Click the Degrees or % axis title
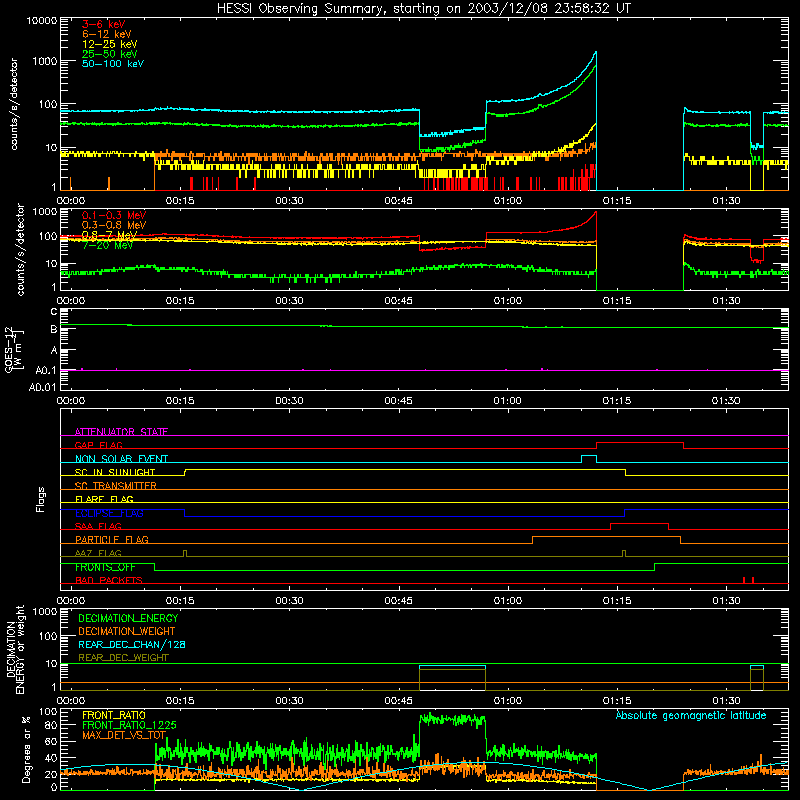This screenshot has height=800, width=800. point(26,749)
